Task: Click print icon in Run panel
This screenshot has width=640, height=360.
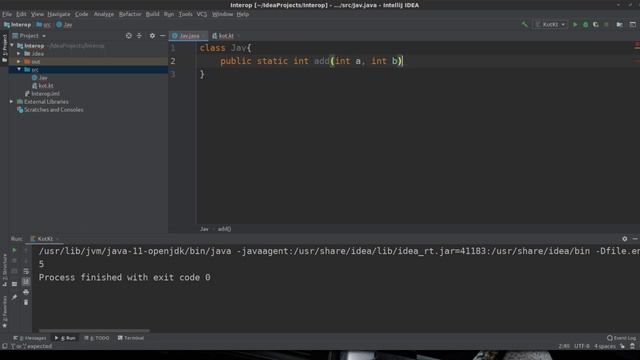Action: click(26, 292)
